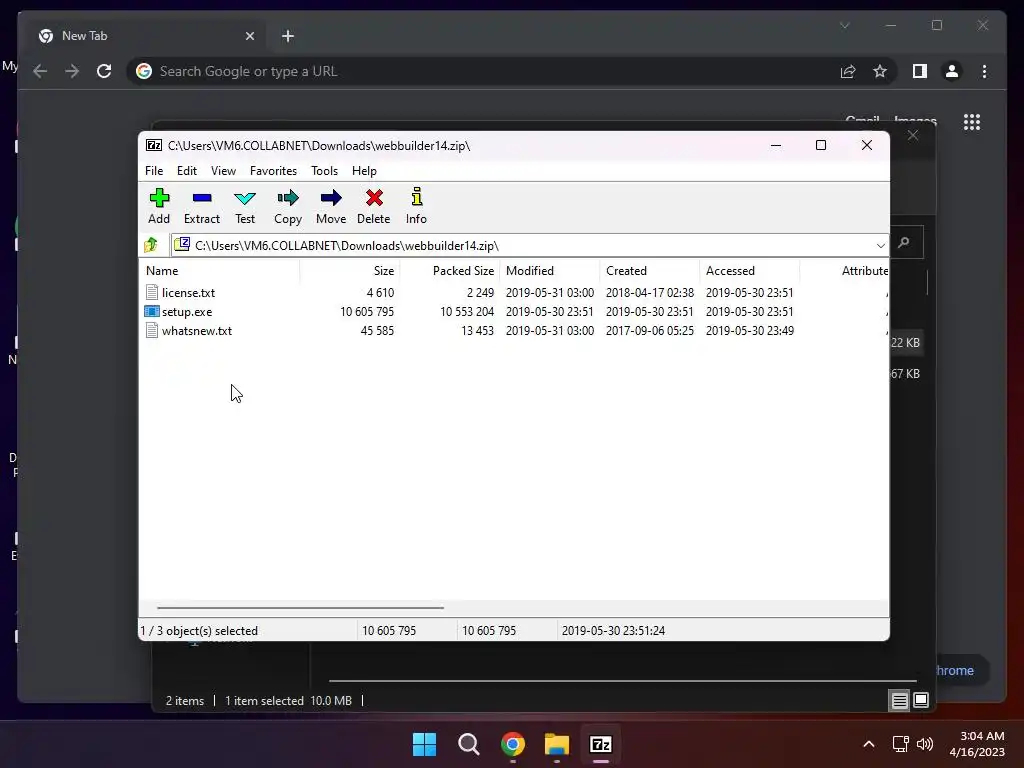Screen dimensions: 1024x768
Task: Click the status bar selected objects text
Action: [x=199, y=631]
